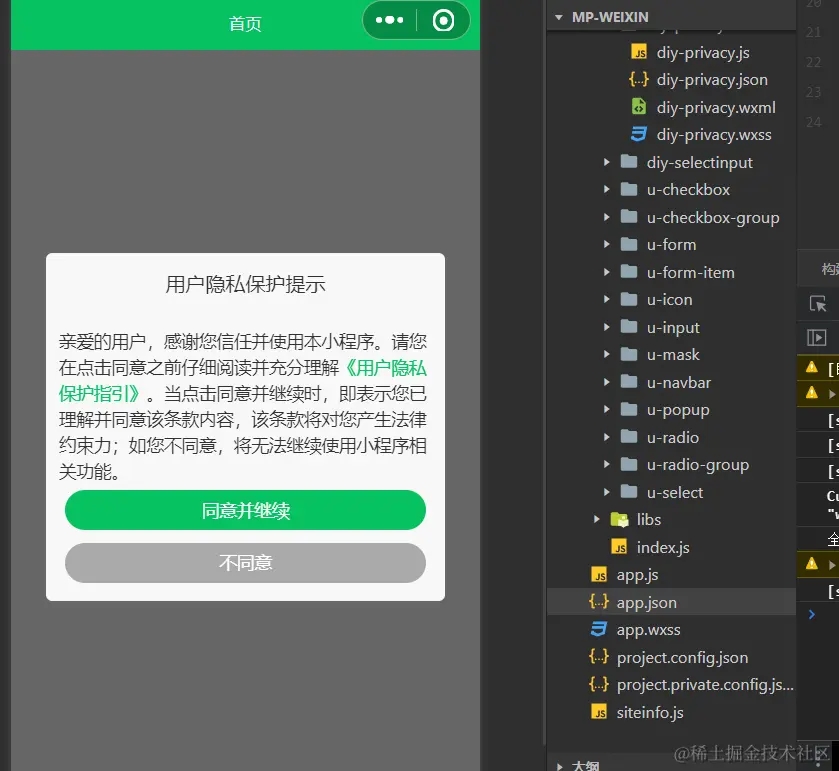Expand the u-navbar folder arrow
Screen dimensions: 839x771
click(606, 382)
